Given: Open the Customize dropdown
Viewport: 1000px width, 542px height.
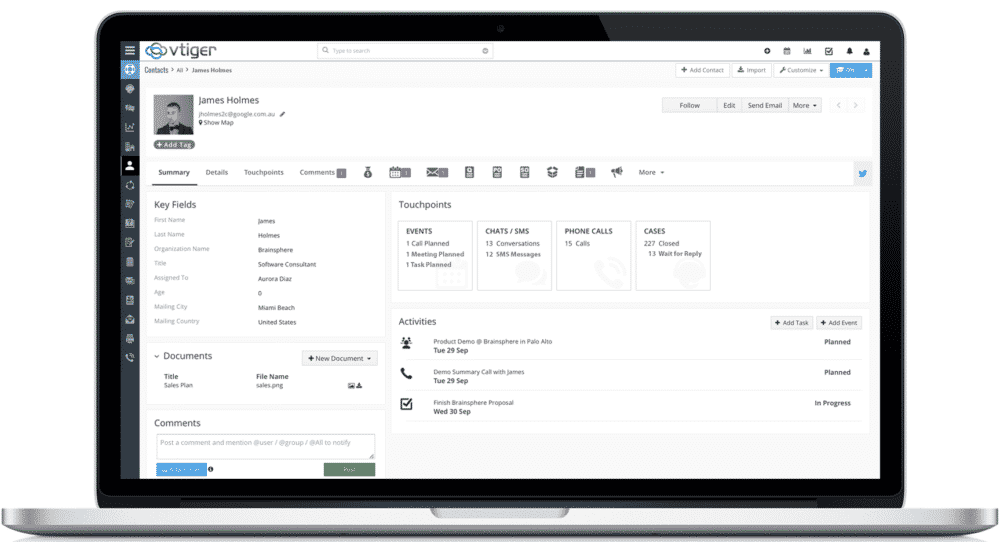Looking at the screenshot, I should point(801,71).
